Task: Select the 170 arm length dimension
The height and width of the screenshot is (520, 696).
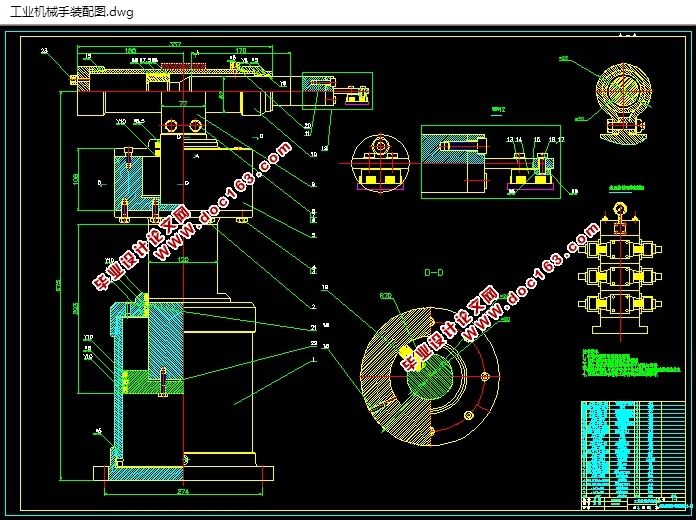Action: pyautogui.click(x=241, y=51)
